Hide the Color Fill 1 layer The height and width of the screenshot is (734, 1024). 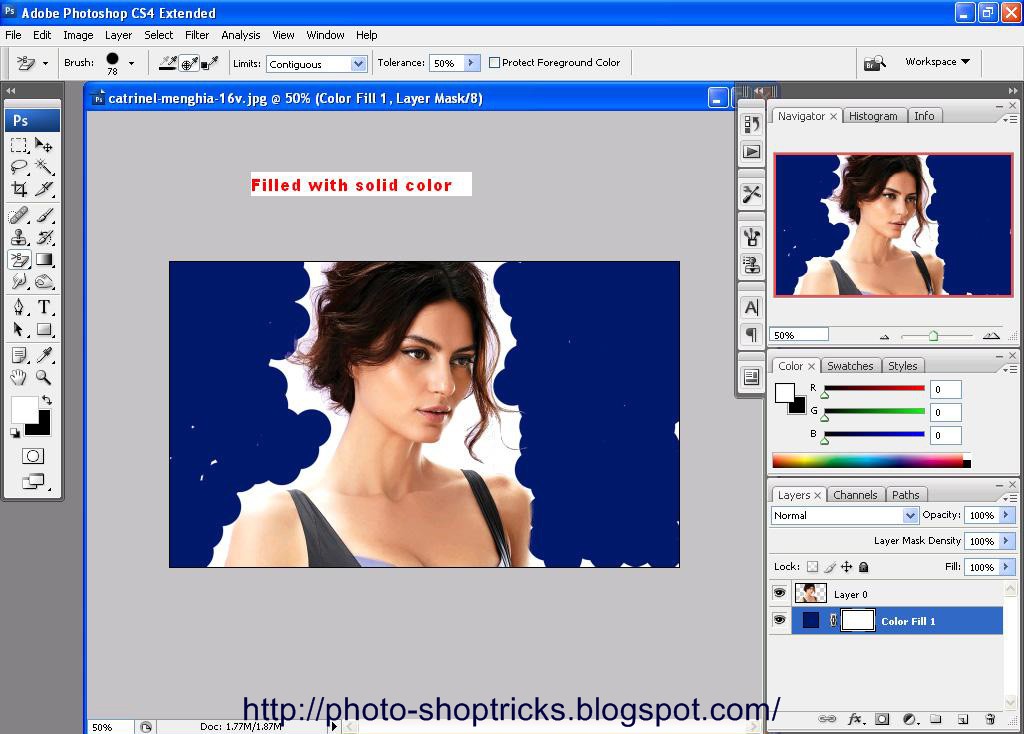(x=779, y=620)
